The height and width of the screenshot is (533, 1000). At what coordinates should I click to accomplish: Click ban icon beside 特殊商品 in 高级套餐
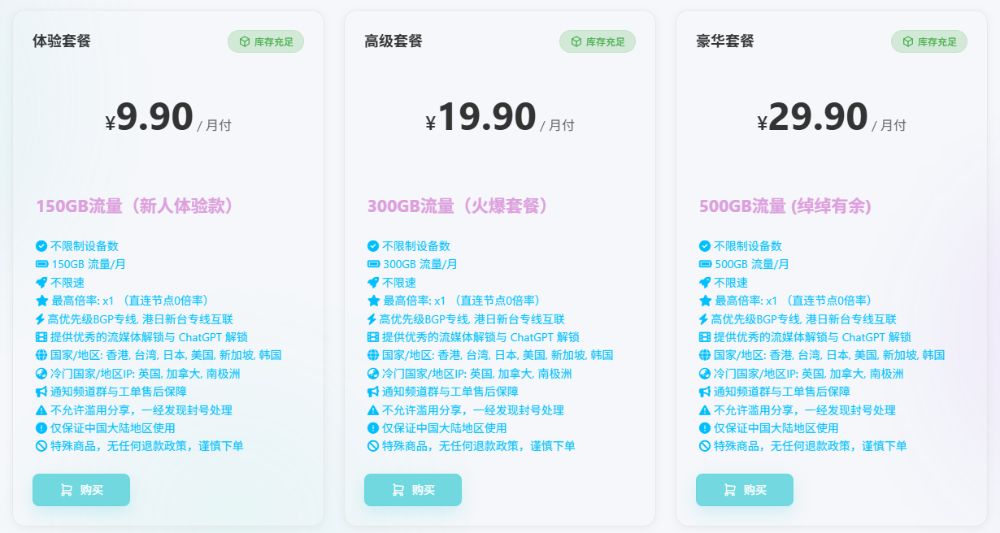coord(373,446)
